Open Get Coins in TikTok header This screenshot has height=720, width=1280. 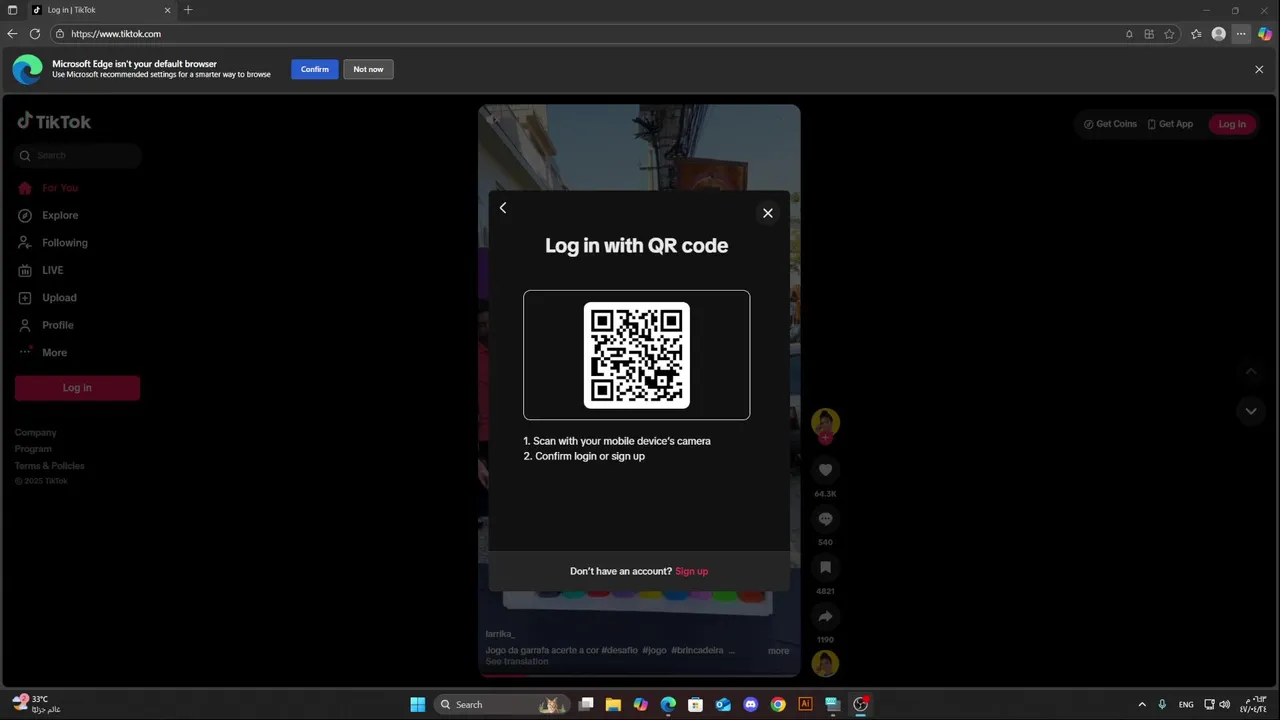coord(1110,124)
